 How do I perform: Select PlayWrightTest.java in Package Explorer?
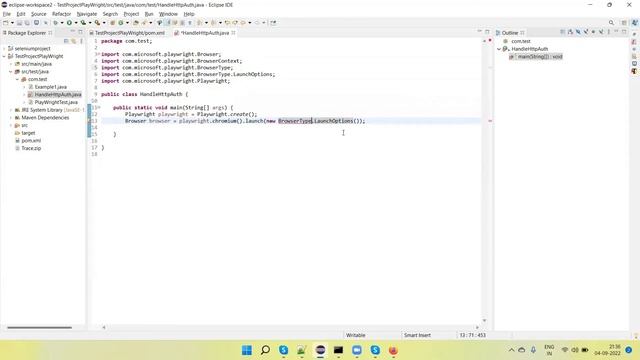click(x=56, y=102)
